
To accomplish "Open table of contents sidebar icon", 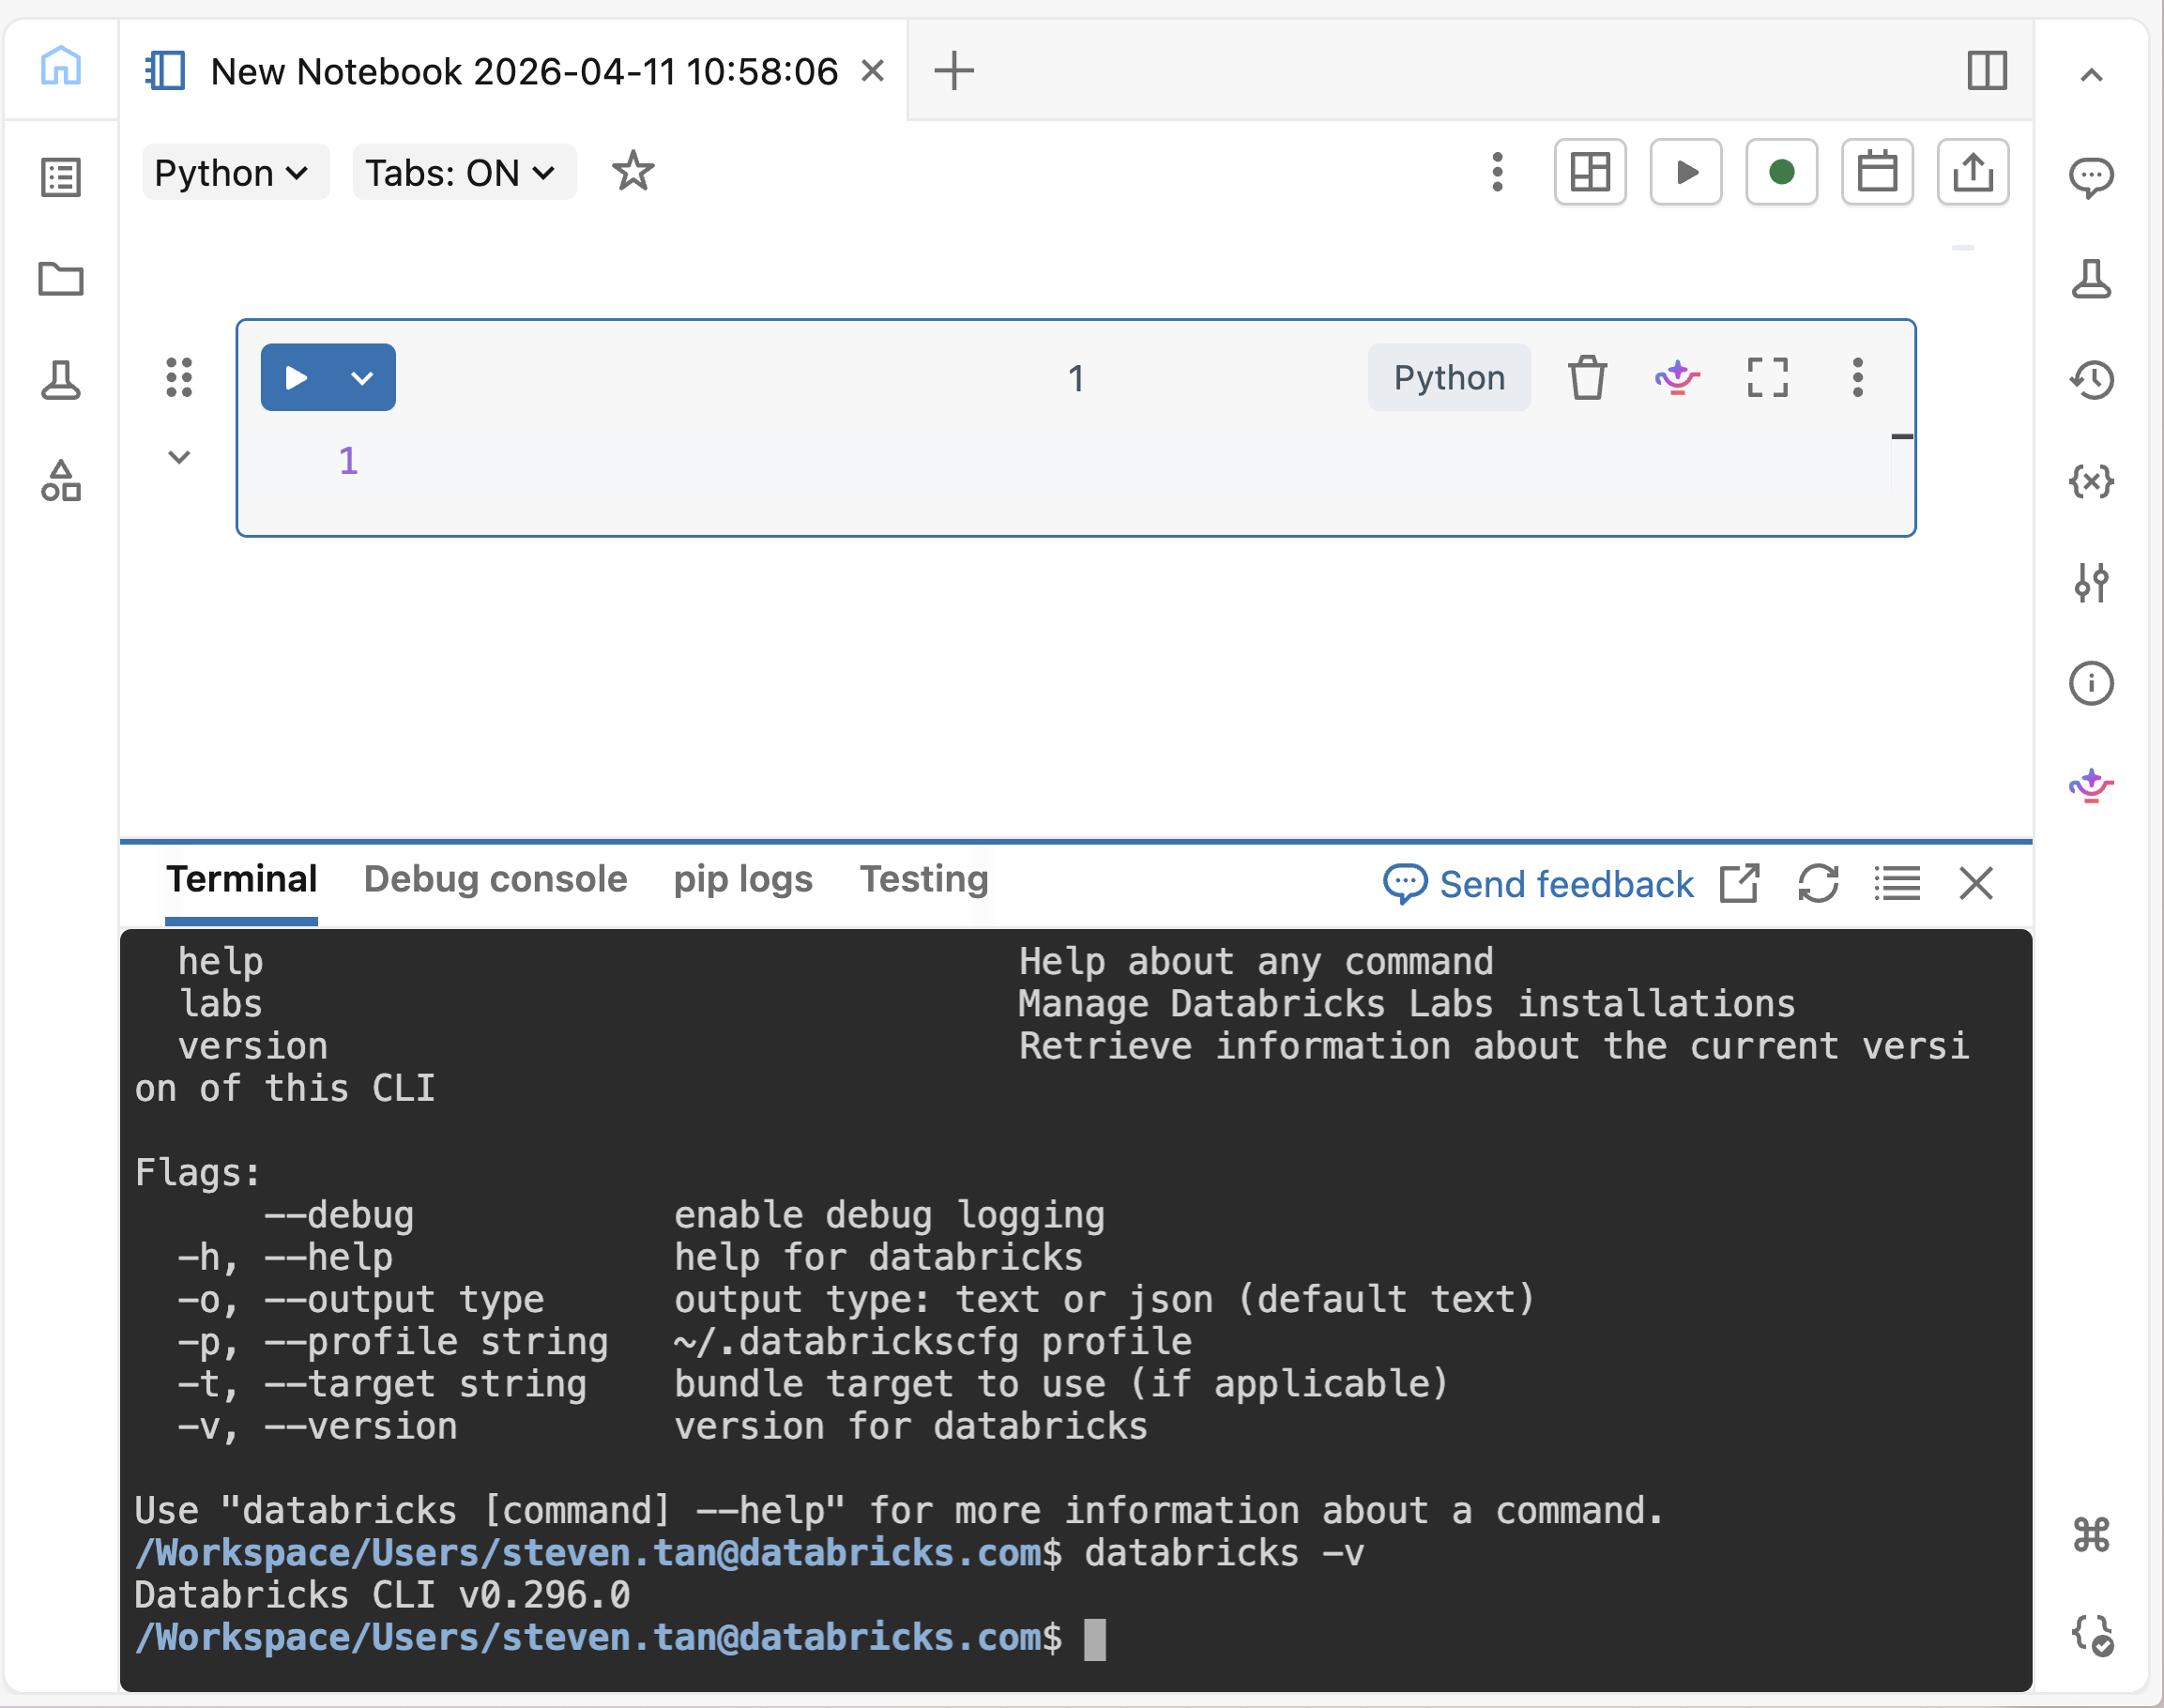I will click(61, 178).
